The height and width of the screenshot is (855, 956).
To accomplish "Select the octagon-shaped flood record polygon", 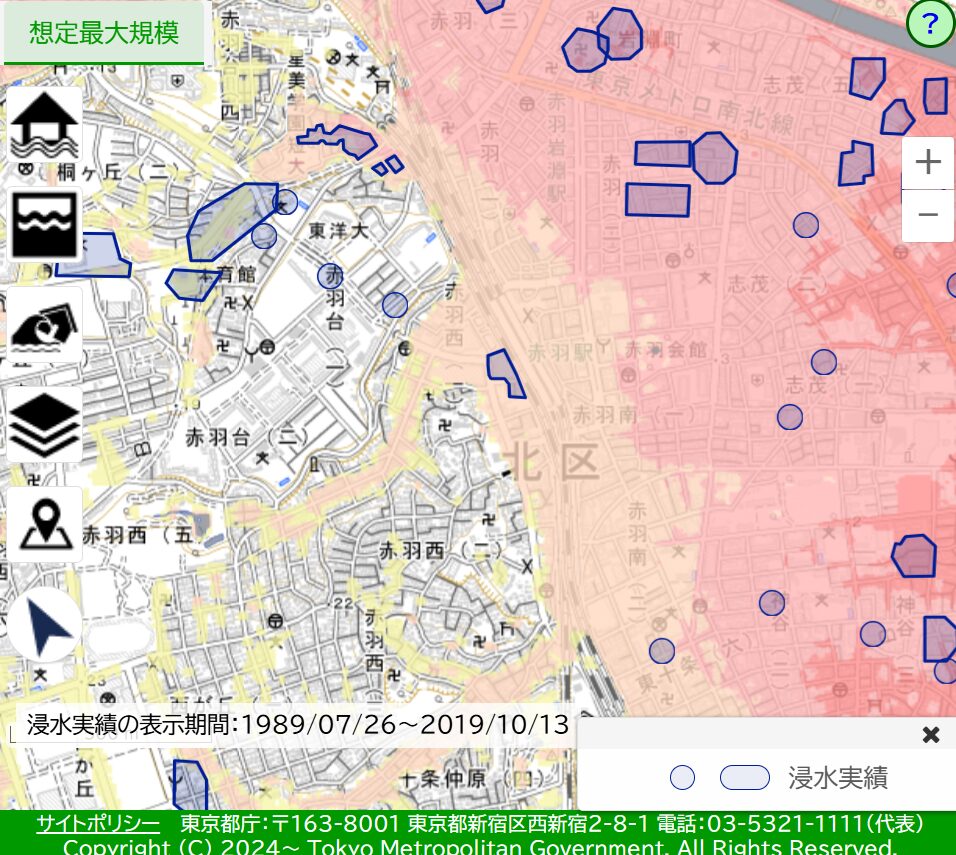I will 714,158.
